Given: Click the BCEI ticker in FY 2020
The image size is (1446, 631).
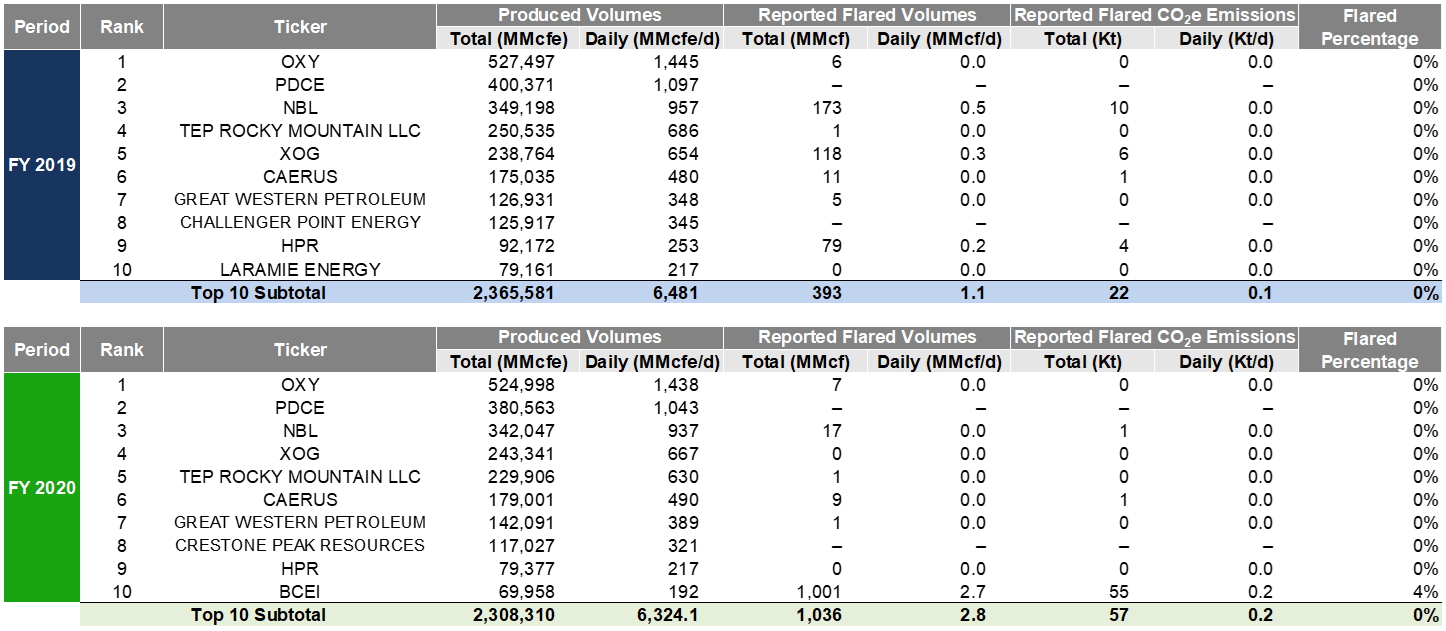Looking at the screenshot, I should coord(300,591).
